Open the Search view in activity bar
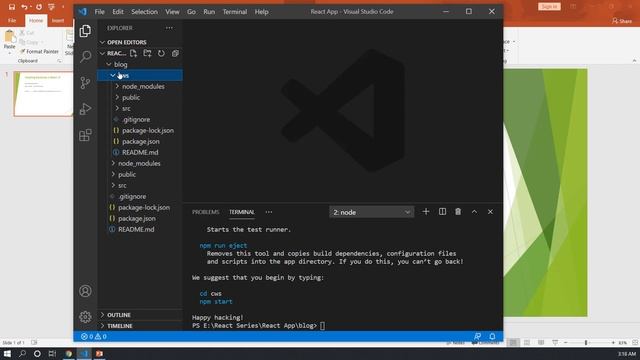The height and width of the screenshot is (360, 640). point(85,56)
